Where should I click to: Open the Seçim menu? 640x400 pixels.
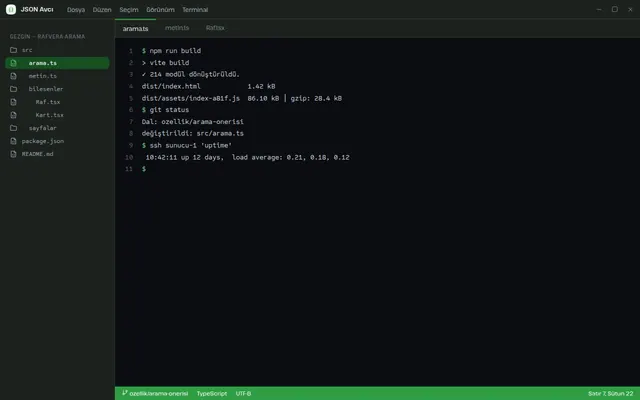[x=129, y=10]
